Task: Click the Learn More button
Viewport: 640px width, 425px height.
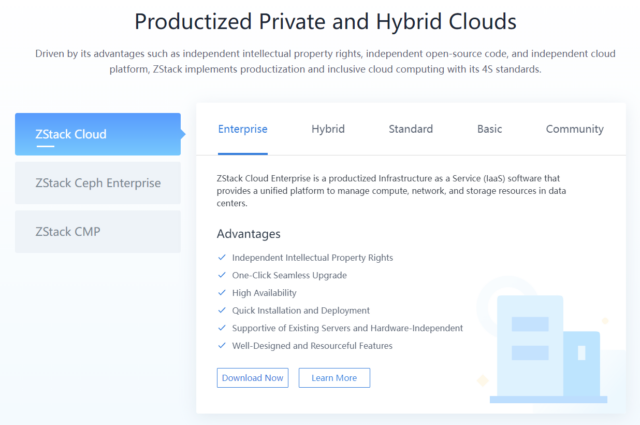Action: [x=334, y=378]
